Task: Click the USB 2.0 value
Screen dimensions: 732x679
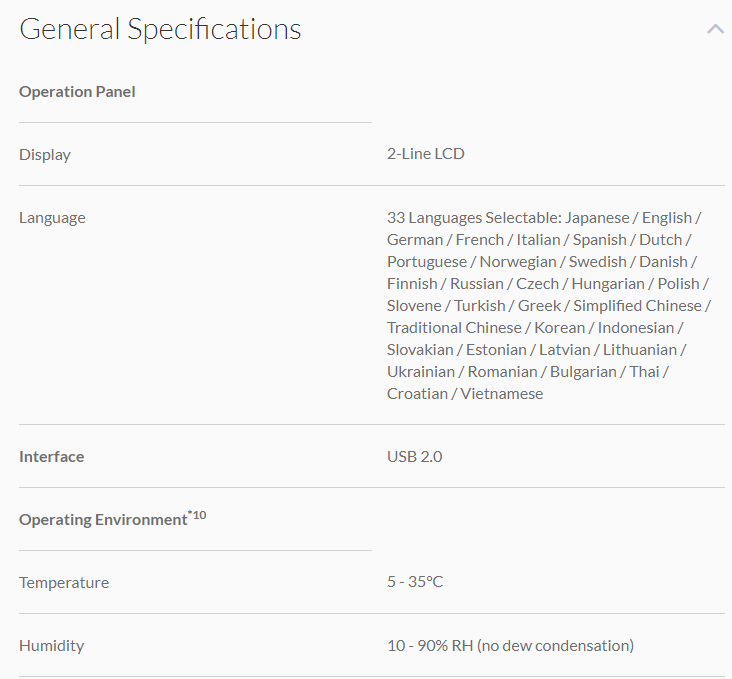Action: 415,457
